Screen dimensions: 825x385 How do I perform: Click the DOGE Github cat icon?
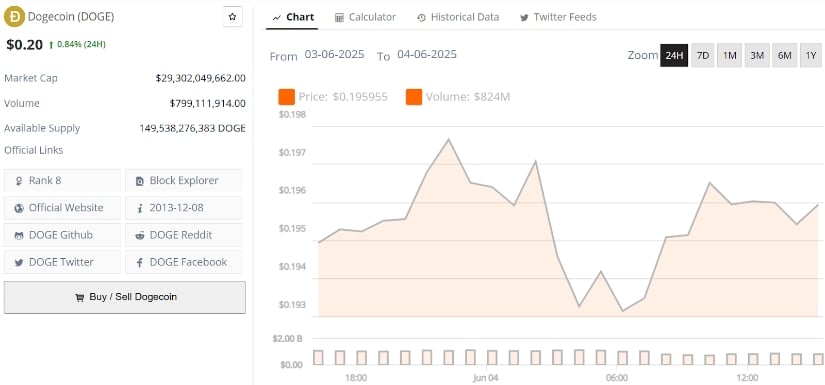[x=19, y=236]
